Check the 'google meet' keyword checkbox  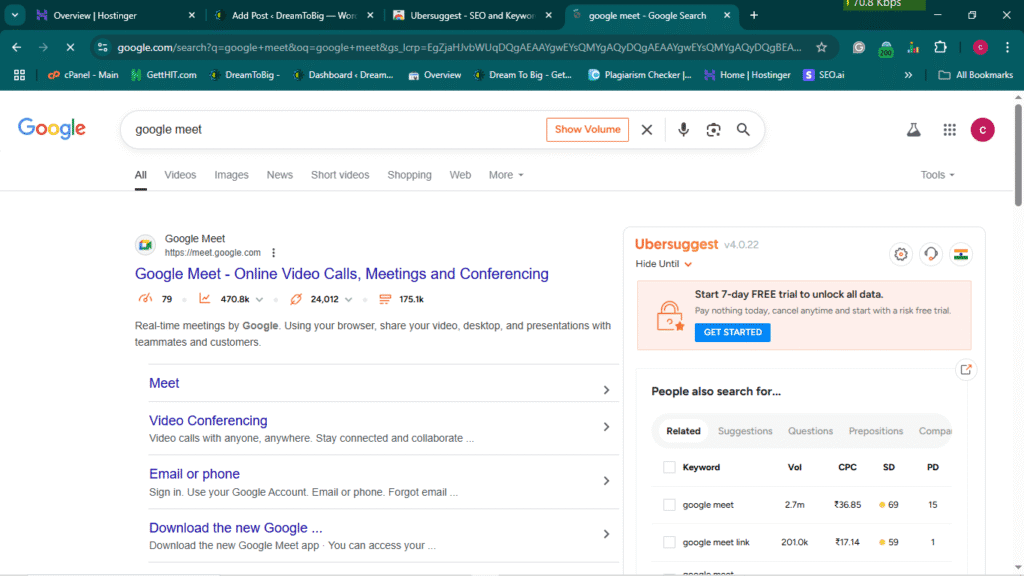pos(669,505)
